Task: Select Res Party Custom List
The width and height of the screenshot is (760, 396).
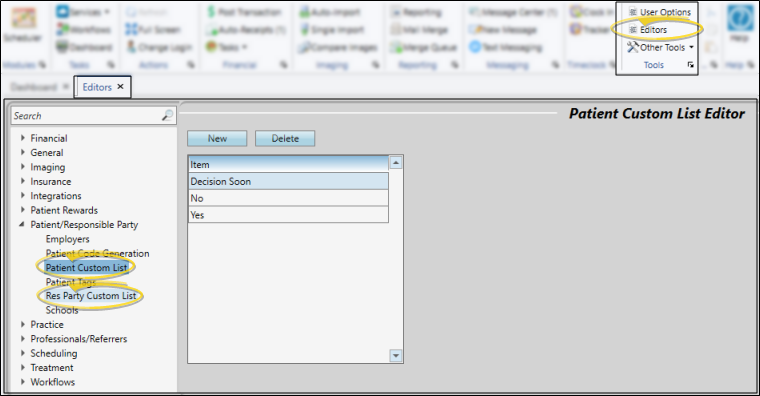Action: (x=91, y=296)
